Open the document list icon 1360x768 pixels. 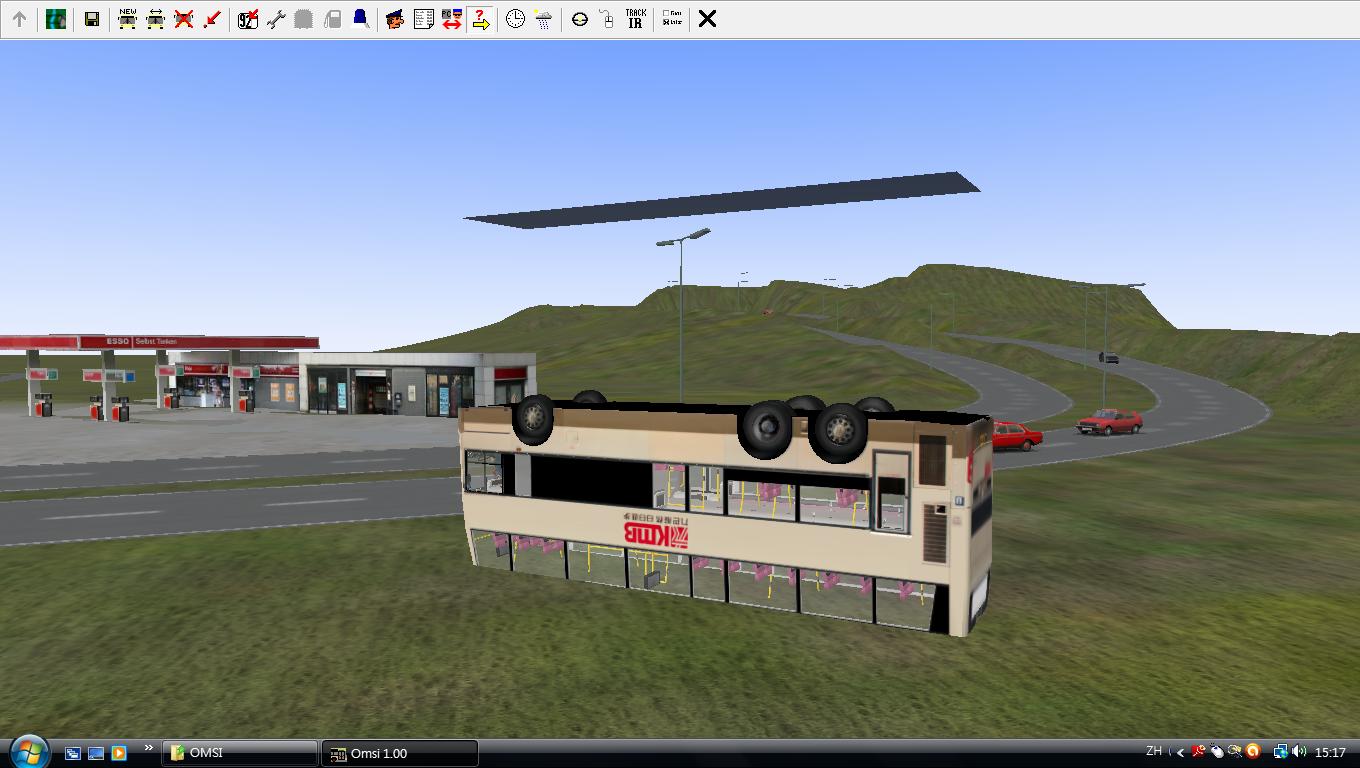tap(424, 19)
